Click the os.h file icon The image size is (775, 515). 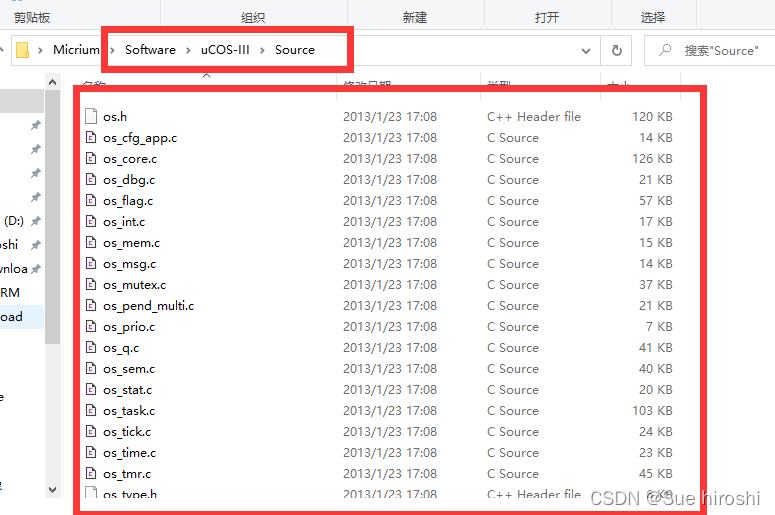coord(91,116)
